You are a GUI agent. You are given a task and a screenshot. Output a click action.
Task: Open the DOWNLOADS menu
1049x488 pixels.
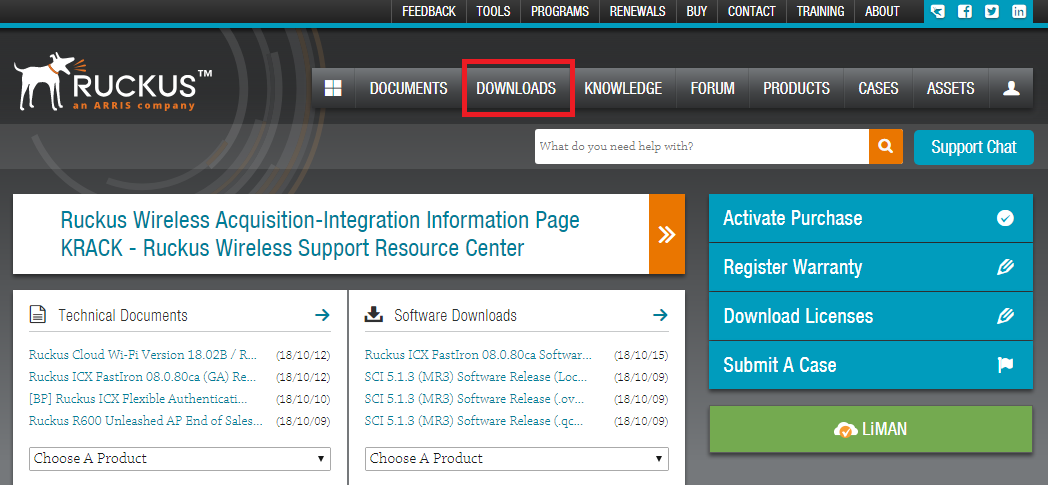pos(516,88)
